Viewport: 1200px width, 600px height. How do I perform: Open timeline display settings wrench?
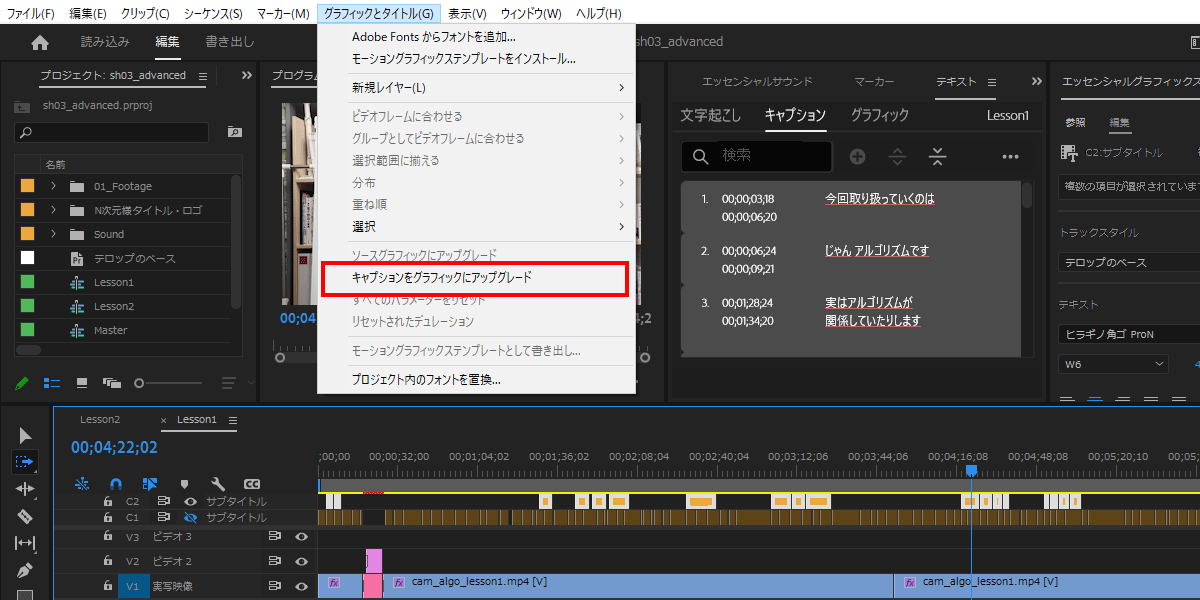(x=218, y=483)
